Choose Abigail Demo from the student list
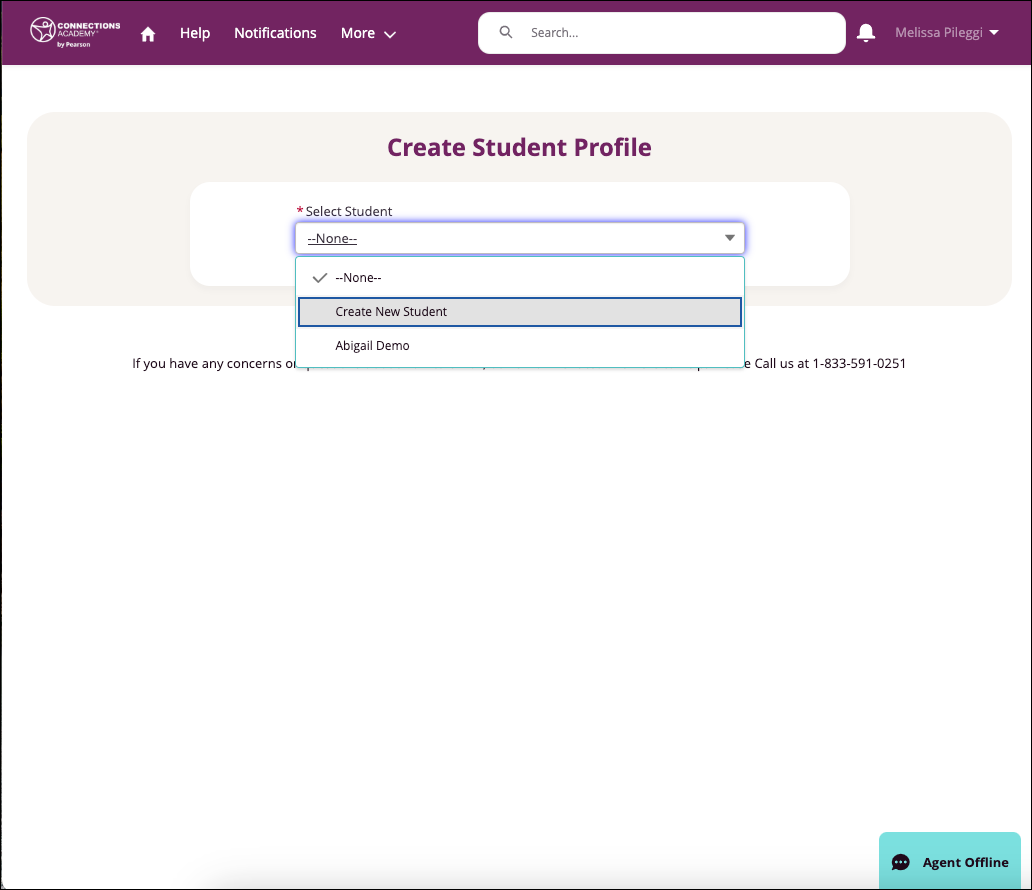The height and width of the screenshot is (890, 1032). (372, 345)
